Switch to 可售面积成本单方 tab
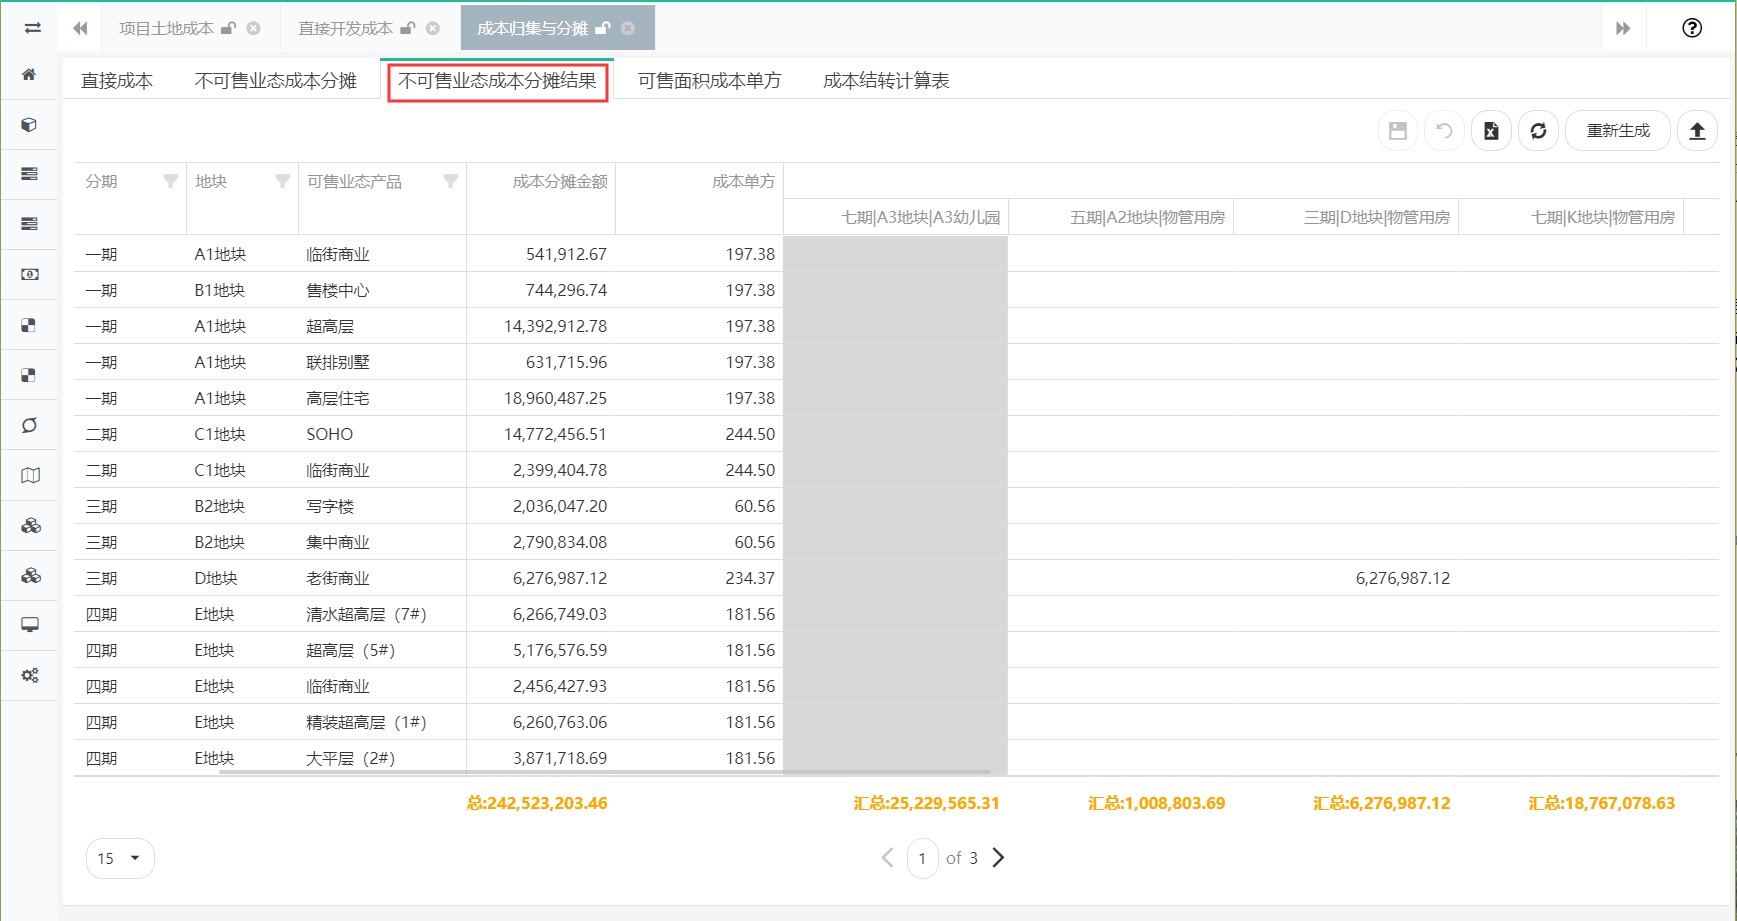Viewport: 1737px width, 921px height. click(709, 81)
